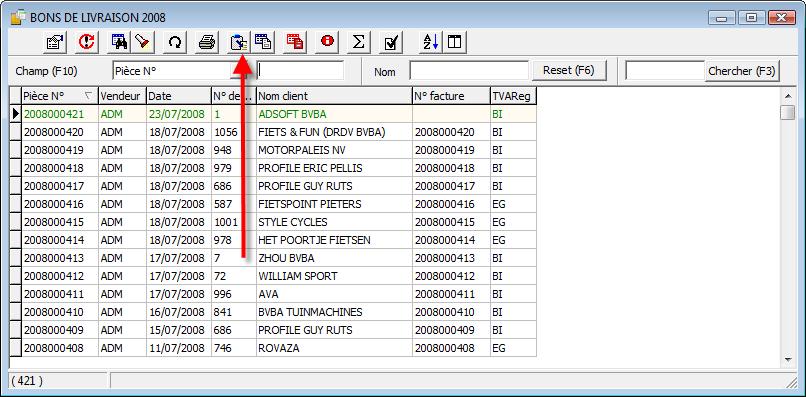Click the clipboard paste document icon
Image resolution: width=806 pixels, height=397 pixels.
pos(239,42)
